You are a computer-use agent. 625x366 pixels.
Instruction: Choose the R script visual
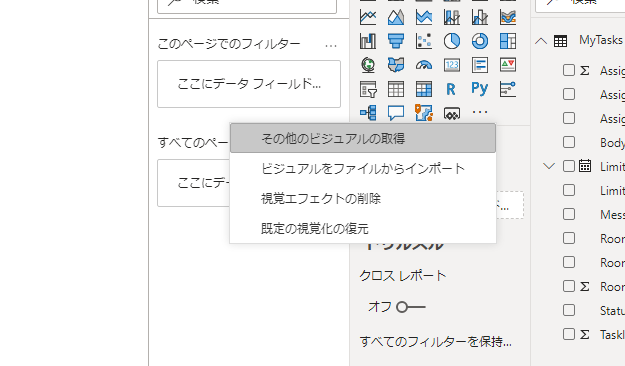coord(451,89)
